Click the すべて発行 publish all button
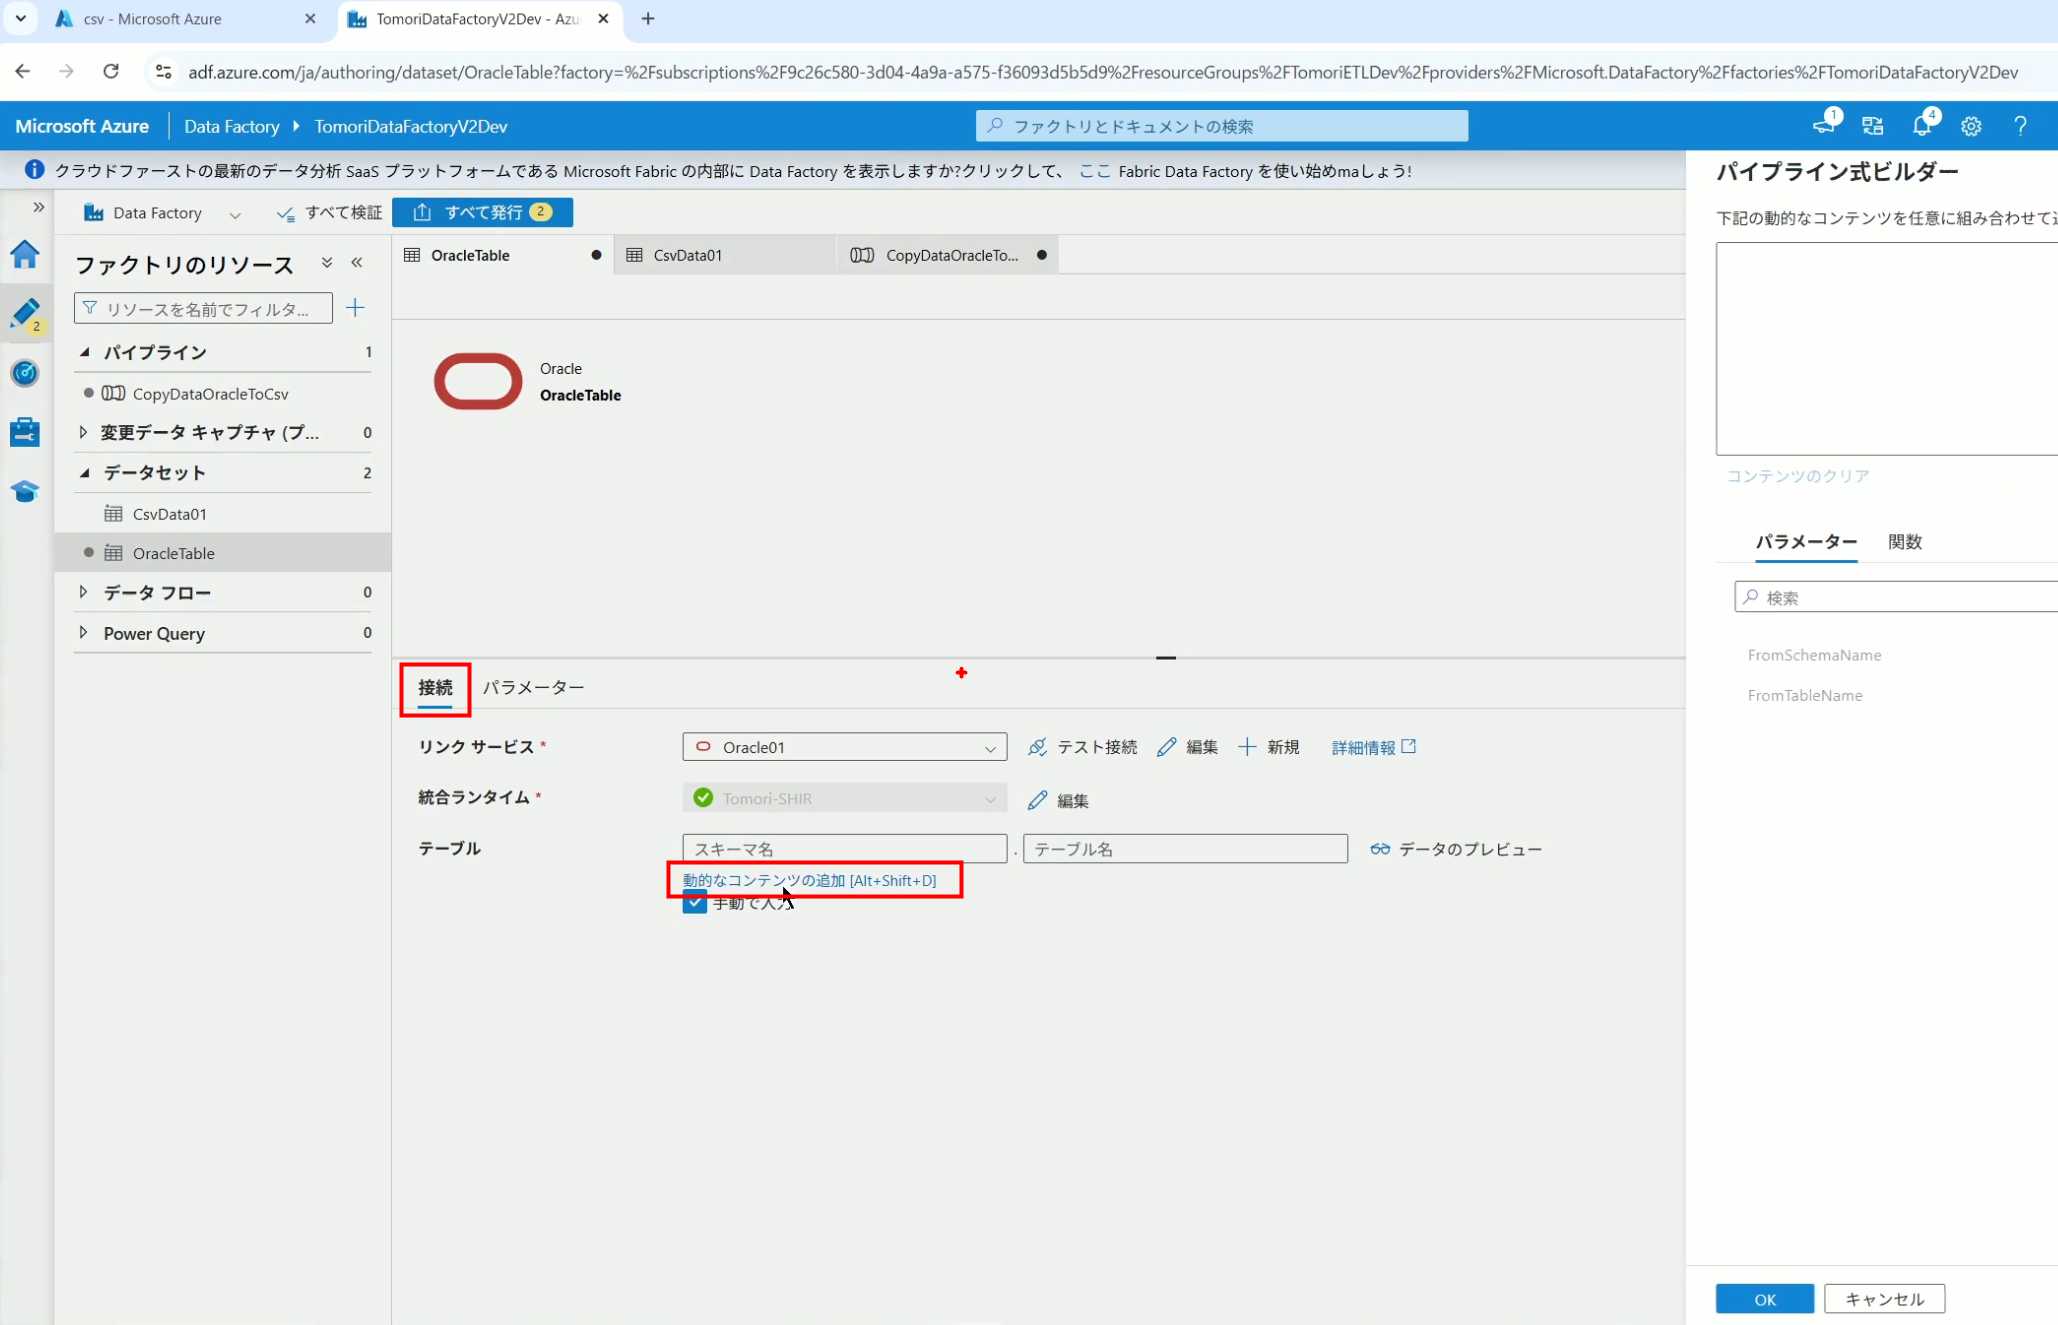 pos(482,212)
